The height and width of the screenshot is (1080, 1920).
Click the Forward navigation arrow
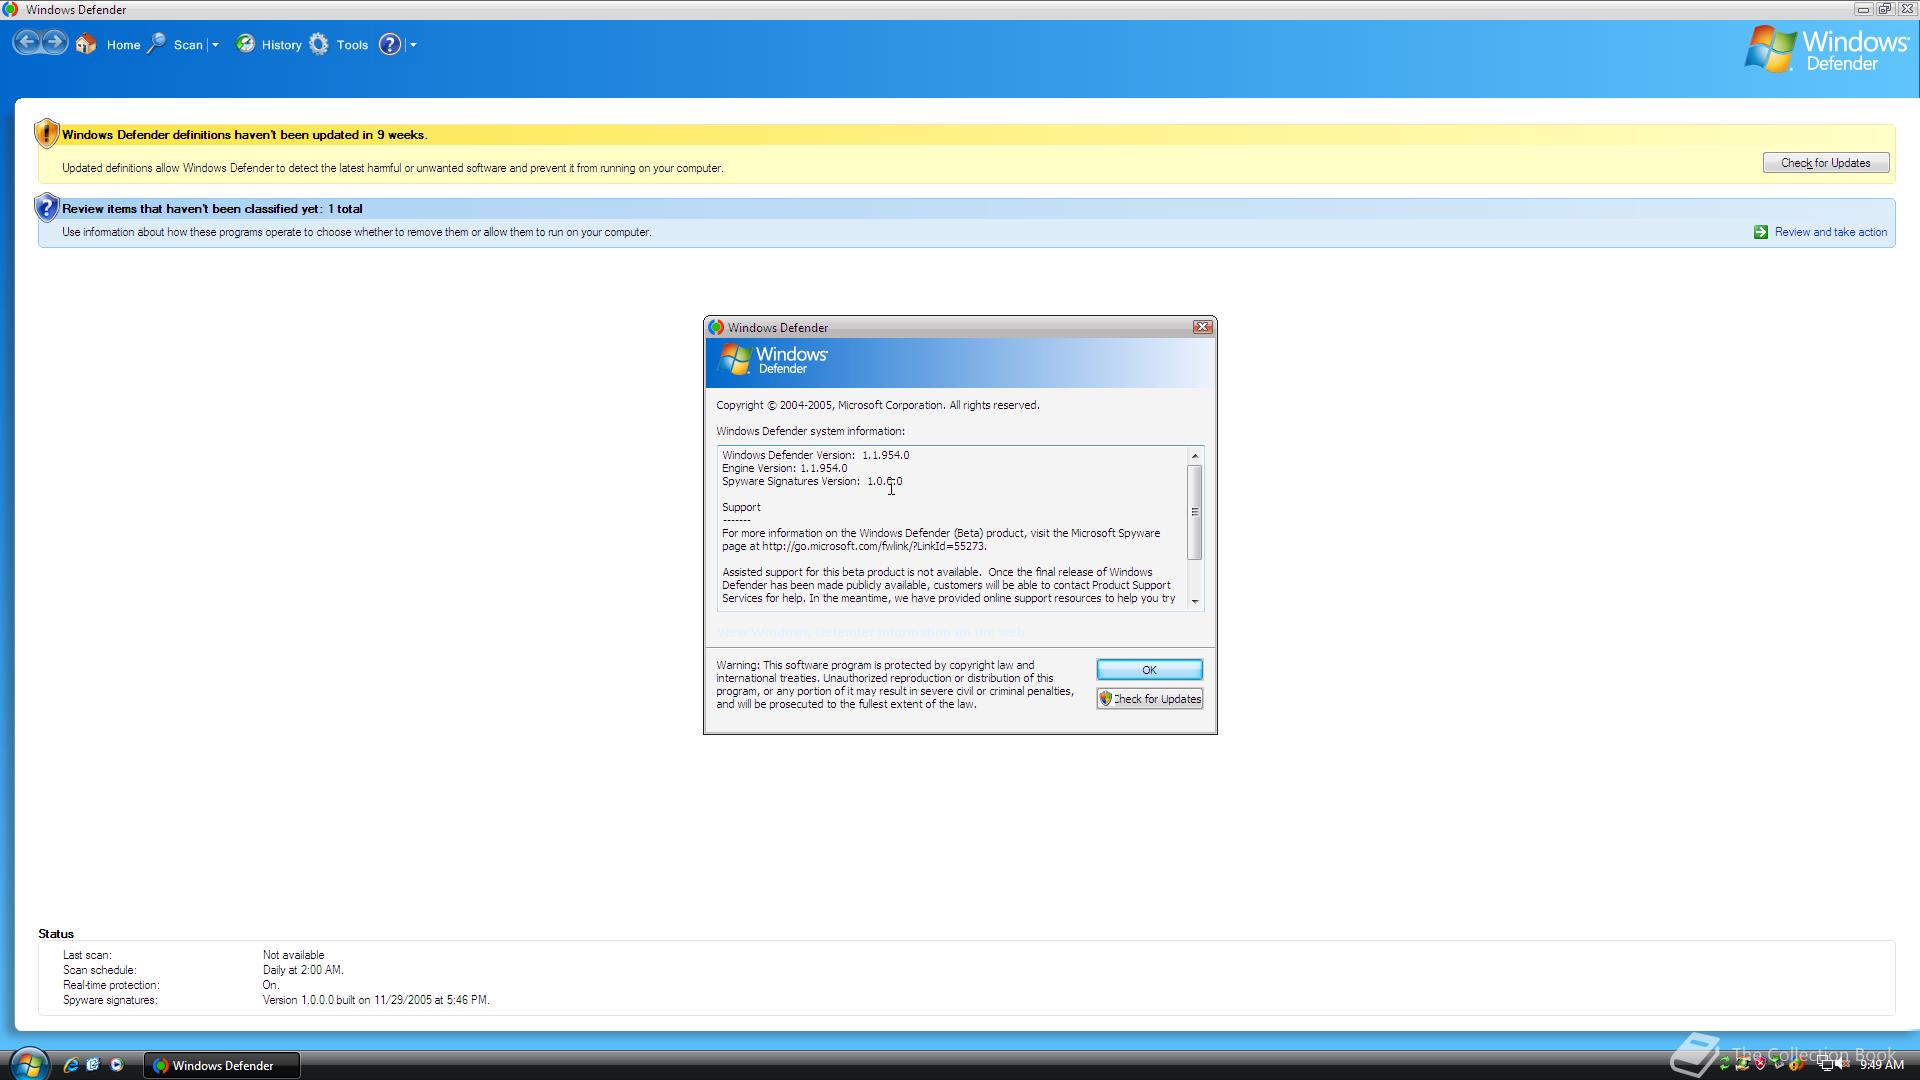[55, 43]
